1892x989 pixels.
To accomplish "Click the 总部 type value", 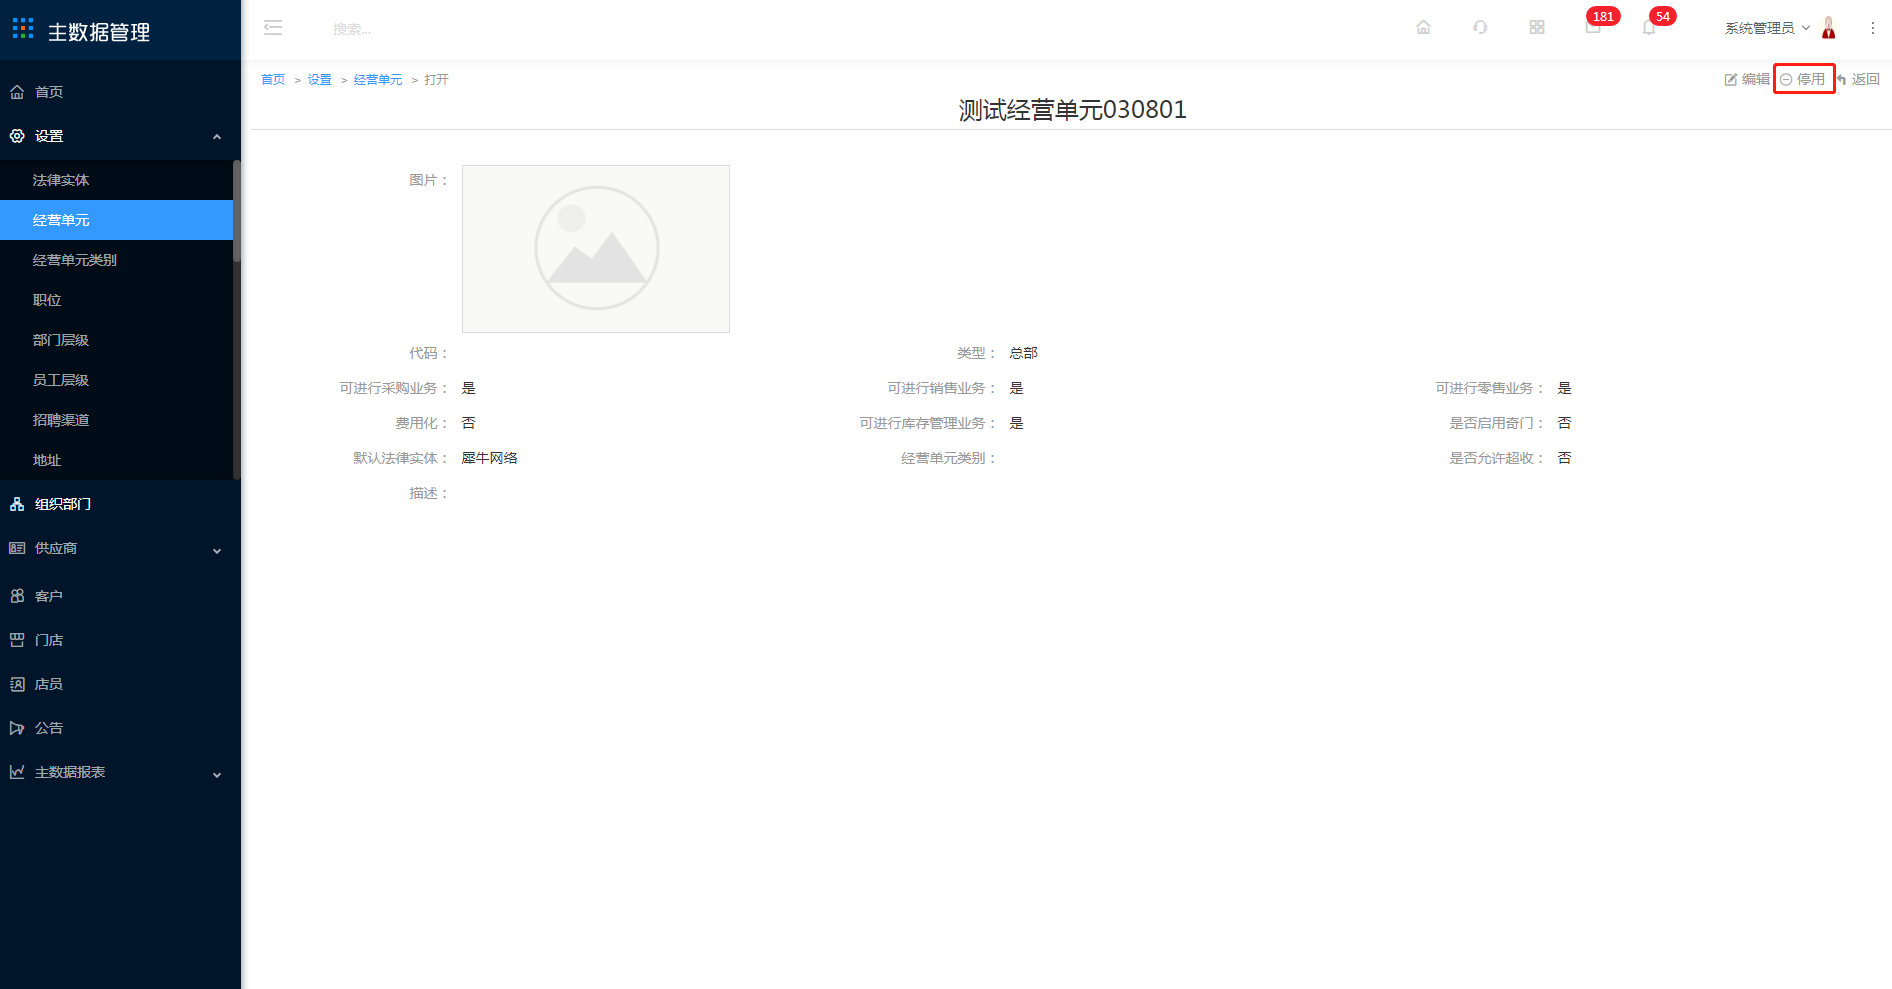I will [1024, 353].
